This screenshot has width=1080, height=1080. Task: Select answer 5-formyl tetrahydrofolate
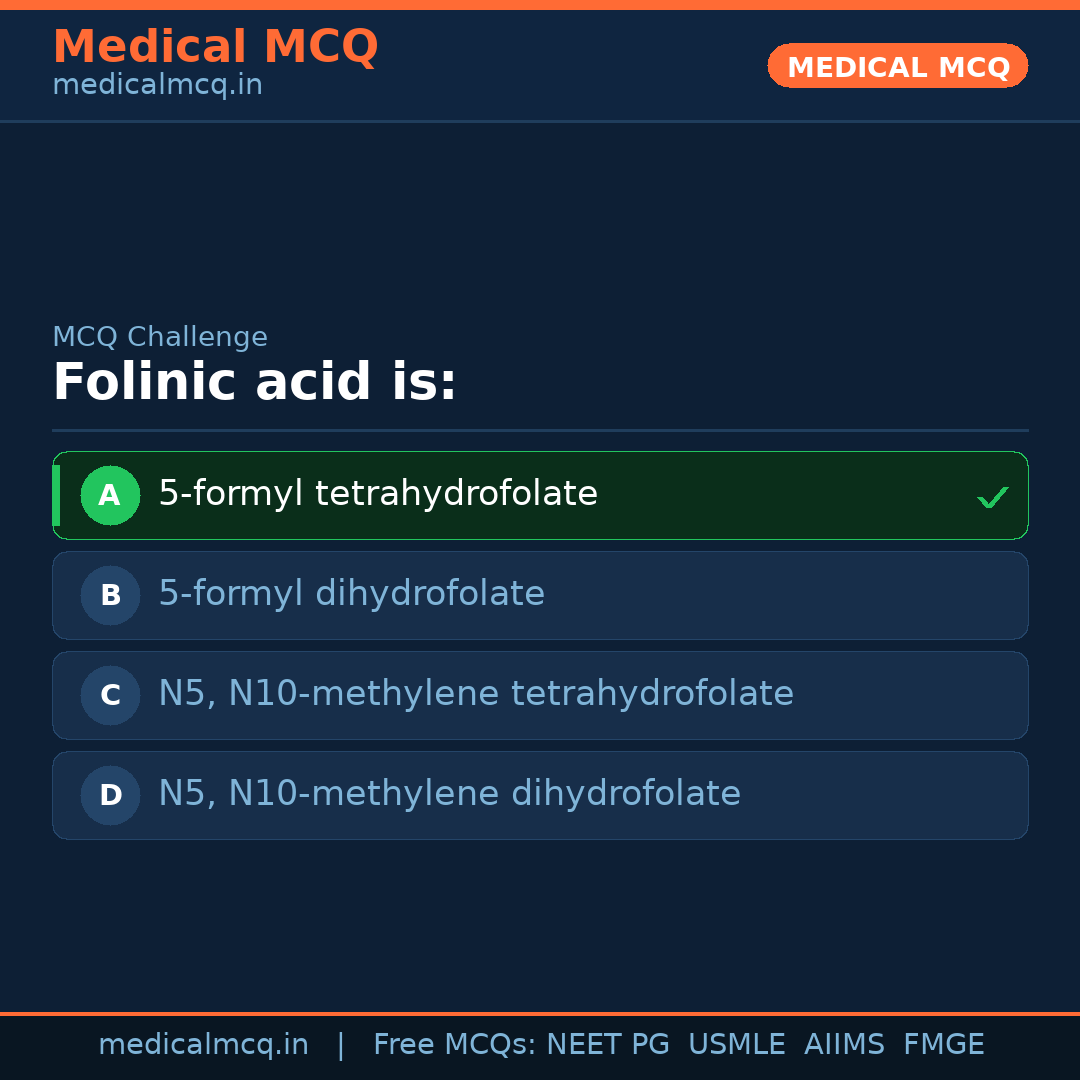(378, 494)
